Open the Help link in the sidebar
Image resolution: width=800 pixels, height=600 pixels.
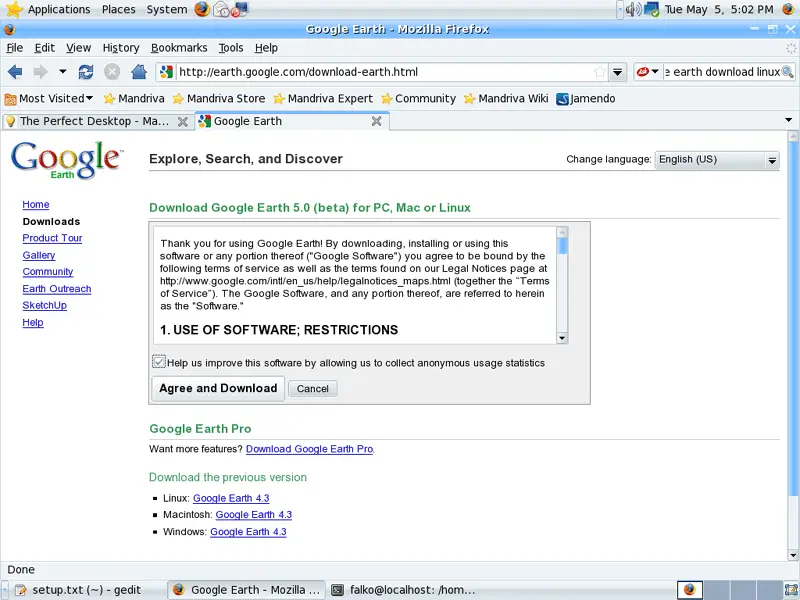(x=33, y=322)
